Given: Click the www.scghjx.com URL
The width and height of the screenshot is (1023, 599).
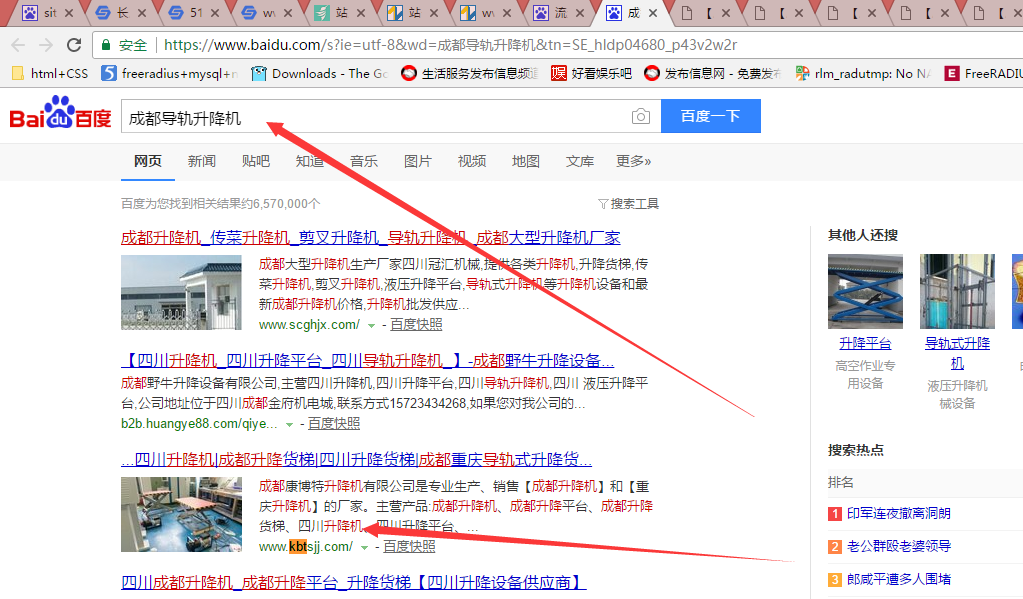Looking at the screenshot, I should pyautogui.click(x=309, y=324).
